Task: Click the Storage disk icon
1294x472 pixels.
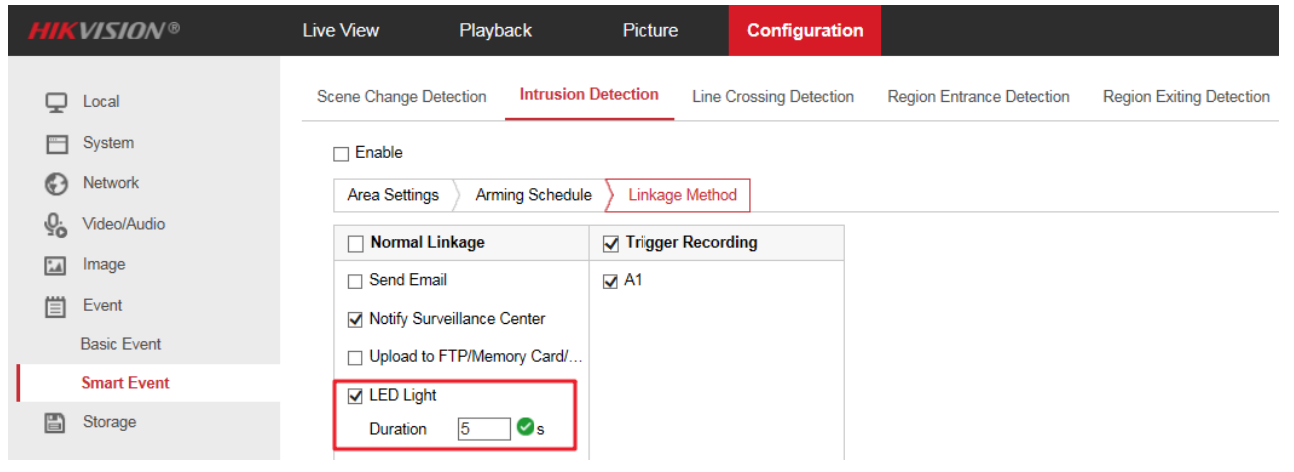Action: click(x=56, y=423)
